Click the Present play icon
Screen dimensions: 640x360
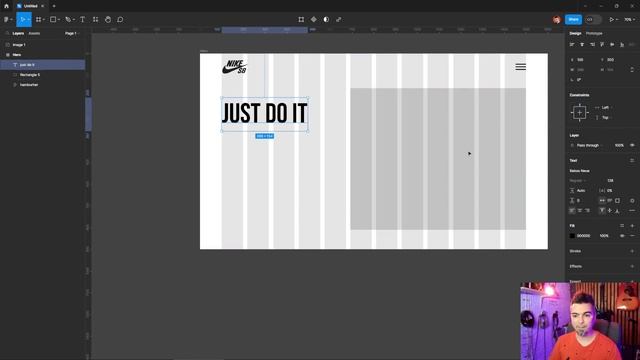pyautogui.click(x=611, y=19)
